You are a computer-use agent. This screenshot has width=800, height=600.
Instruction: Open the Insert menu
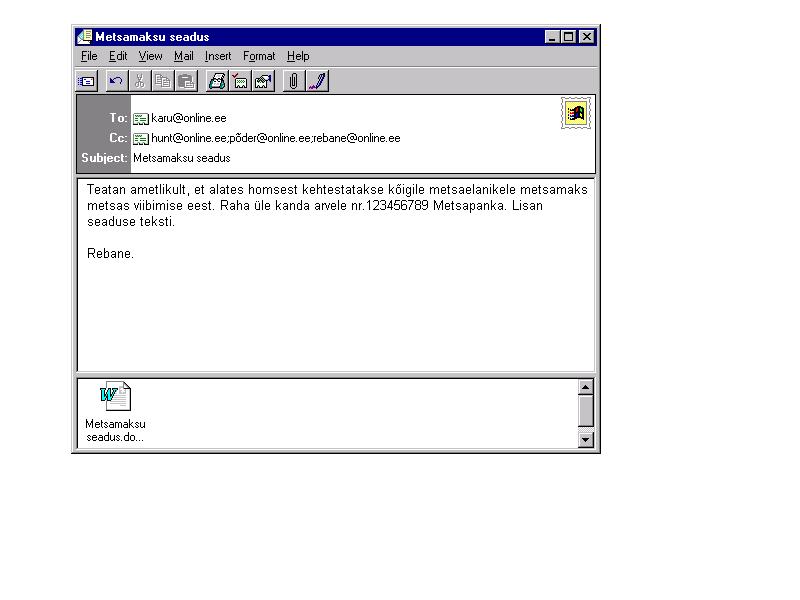click(x=218, y=56)
